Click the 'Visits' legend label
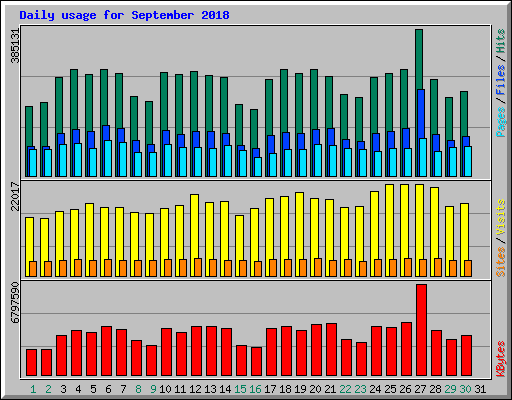512x400 pixels. [x=501, y=217]
